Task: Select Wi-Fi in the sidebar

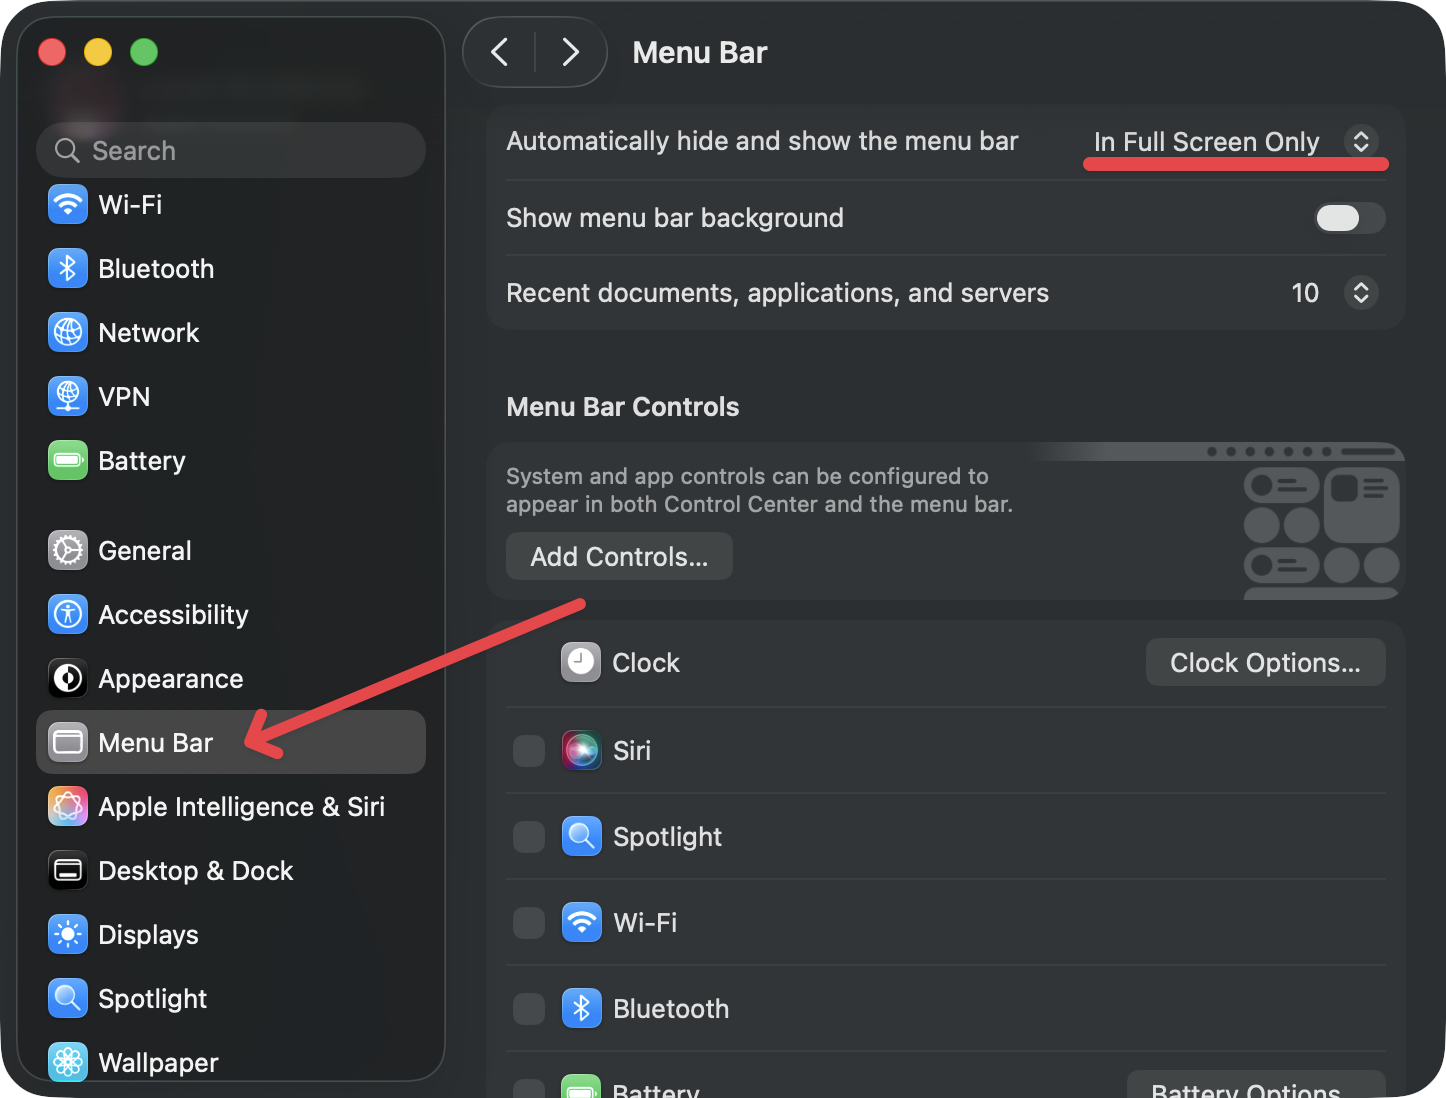Action: [x=231, y=205]
